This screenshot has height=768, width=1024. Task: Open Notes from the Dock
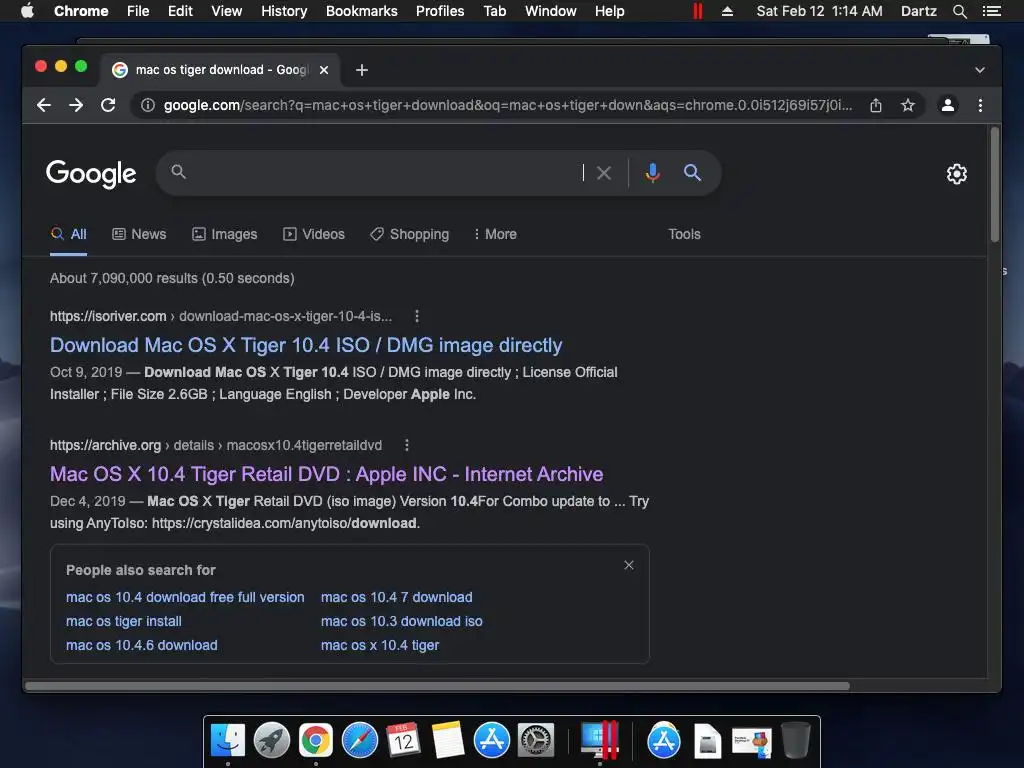[447, 740]
